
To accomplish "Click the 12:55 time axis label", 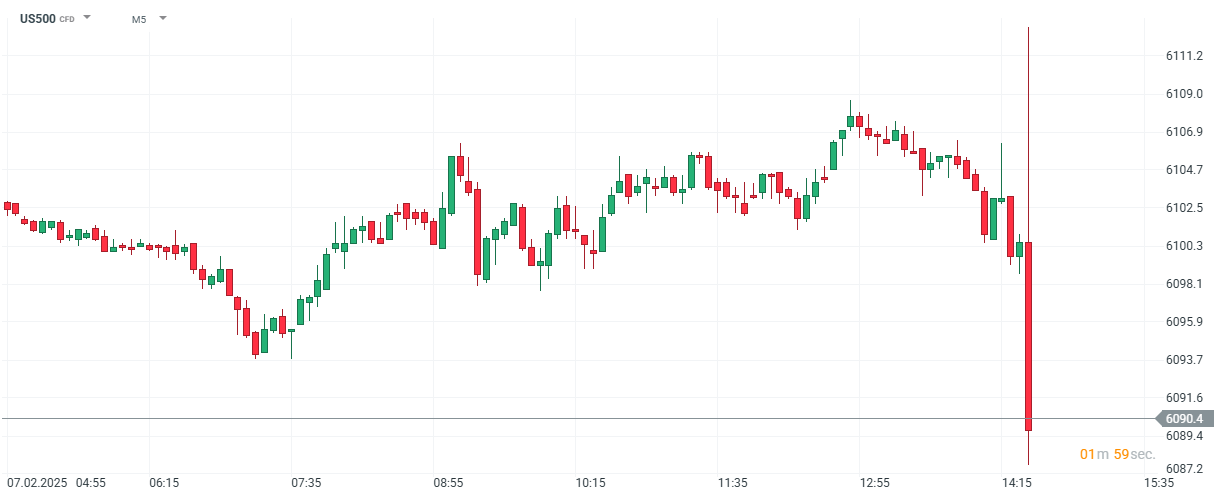I will point(875,483).
